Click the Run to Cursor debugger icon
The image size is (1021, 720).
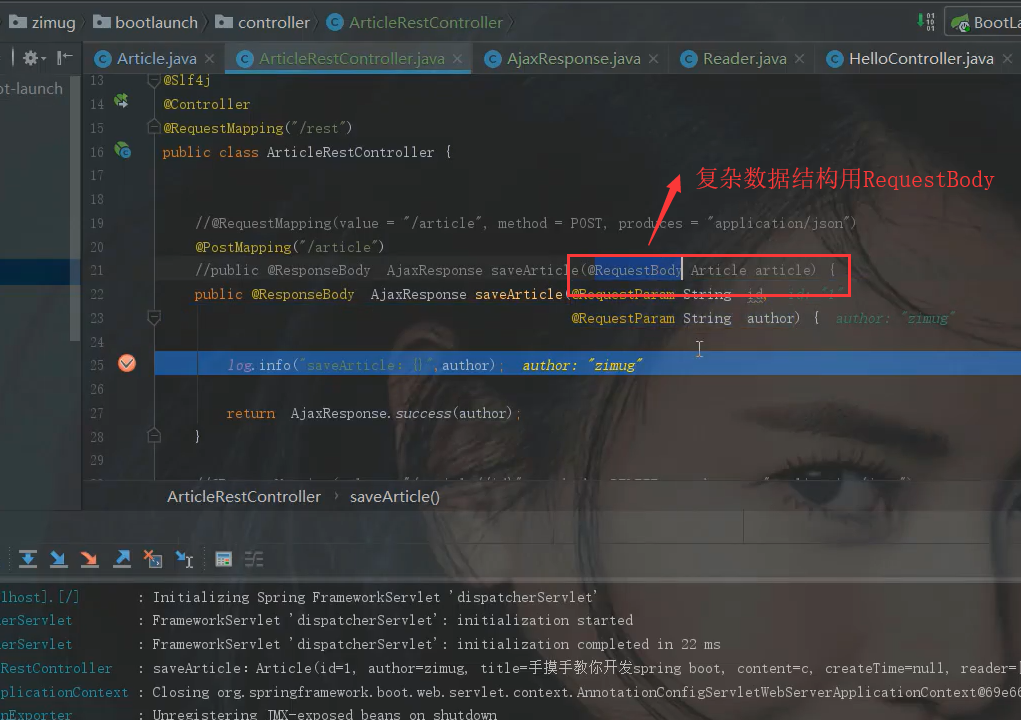coord(184,559)
